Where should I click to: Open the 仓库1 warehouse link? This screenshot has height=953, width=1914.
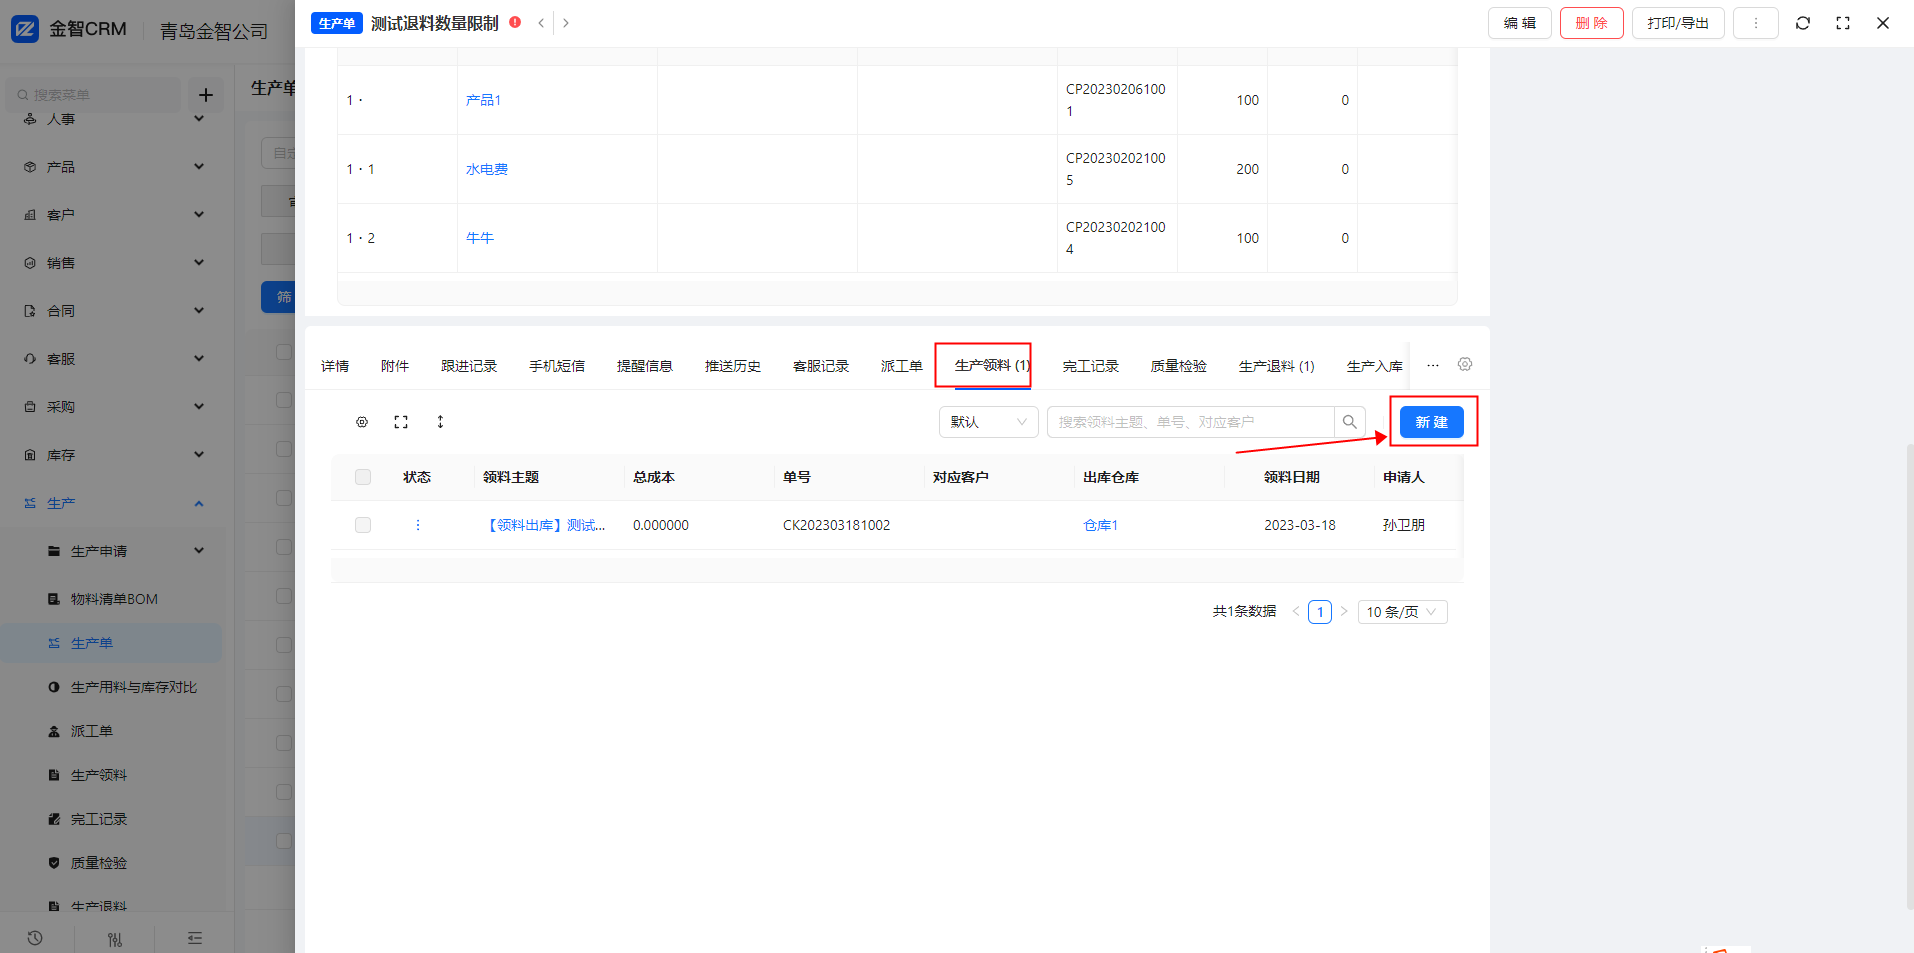tap(1100, 525)
